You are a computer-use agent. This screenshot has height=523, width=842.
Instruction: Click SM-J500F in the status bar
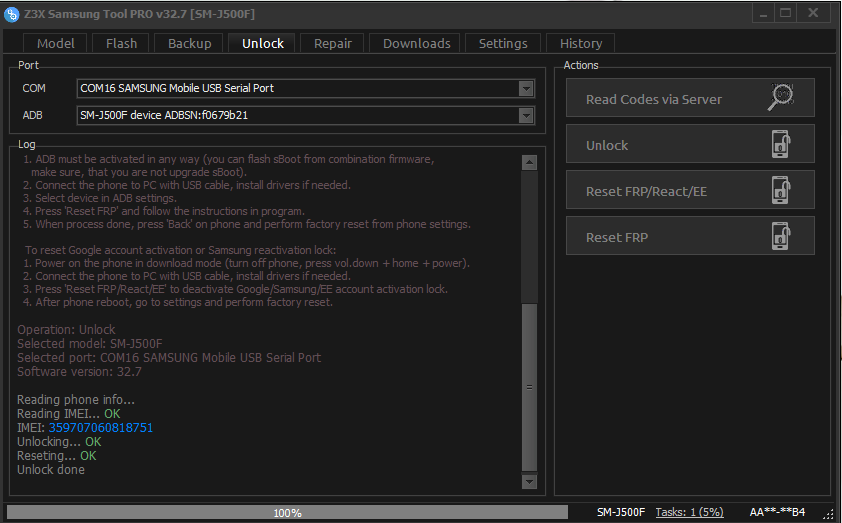coord(621,512)
